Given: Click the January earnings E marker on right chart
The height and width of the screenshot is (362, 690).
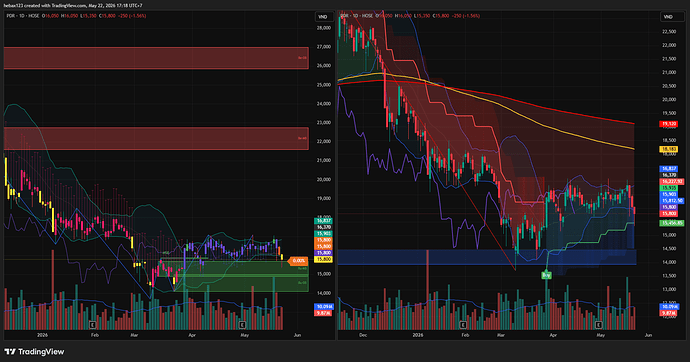Looking at the screenshot, I should coord(463,325).
